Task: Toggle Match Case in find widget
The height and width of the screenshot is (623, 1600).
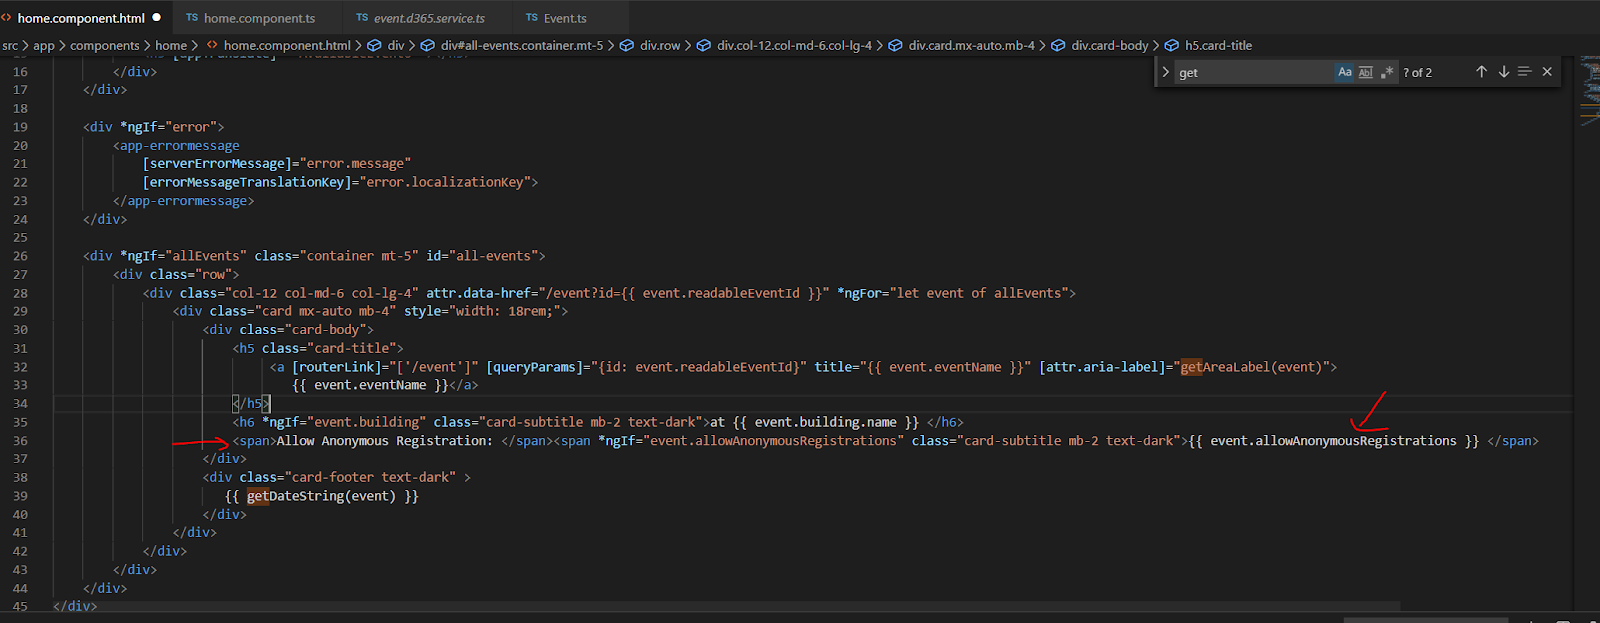Action: pyautogui.click(x=1345, y=72)
